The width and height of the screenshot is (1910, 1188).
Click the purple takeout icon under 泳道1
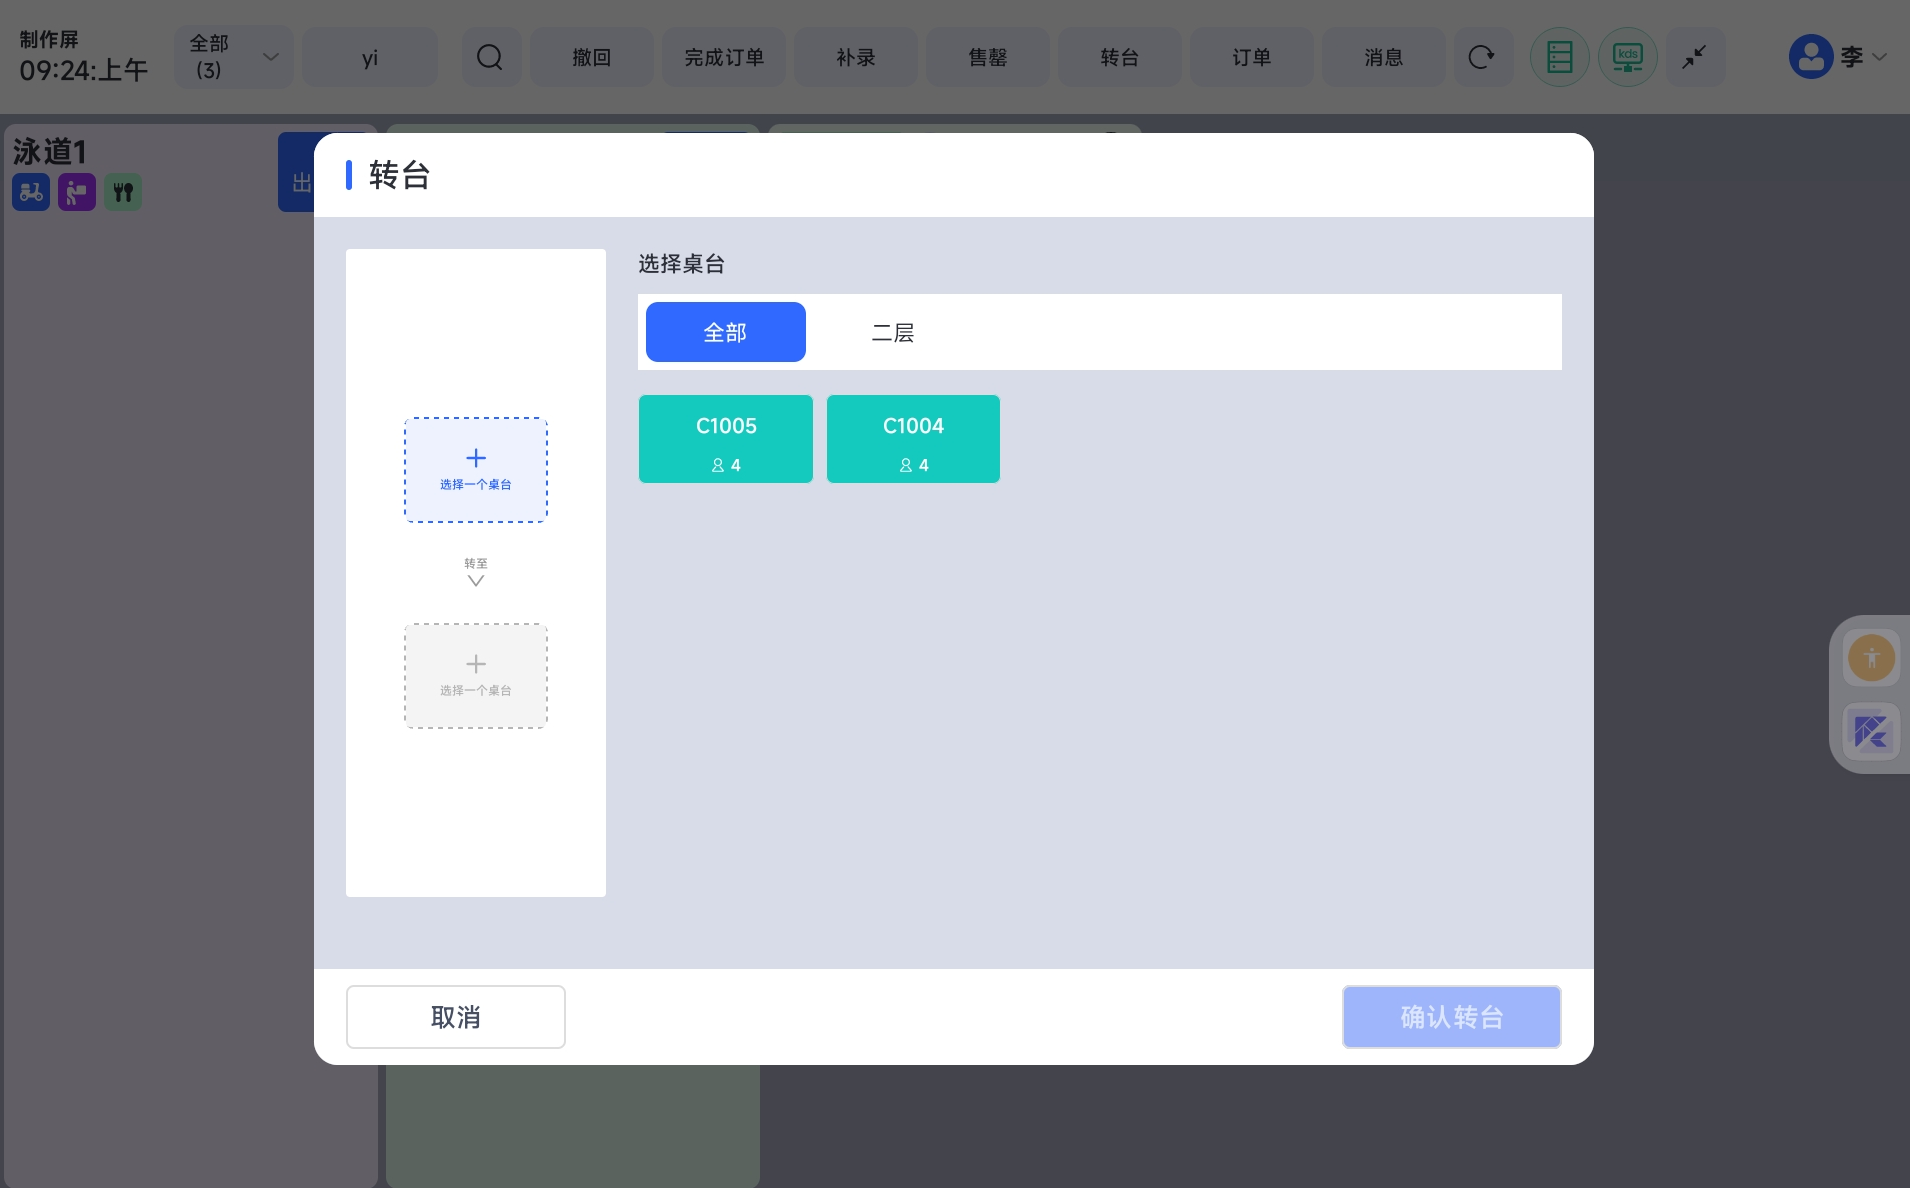(x=77, y=192)
